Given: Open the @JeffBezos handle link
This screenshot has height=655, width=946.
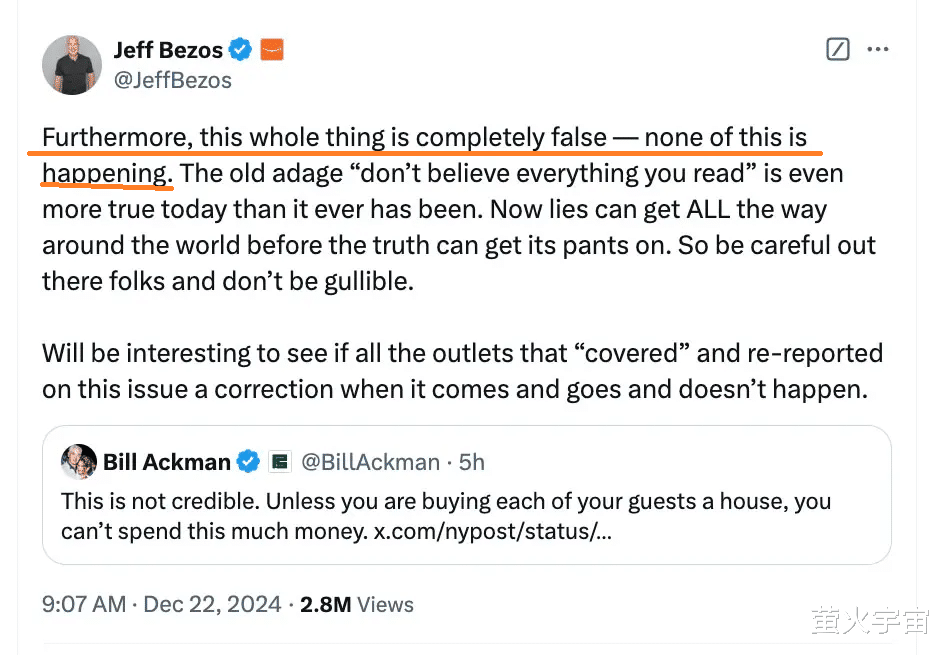Looking at the screenshot, I should coord(173,80).
